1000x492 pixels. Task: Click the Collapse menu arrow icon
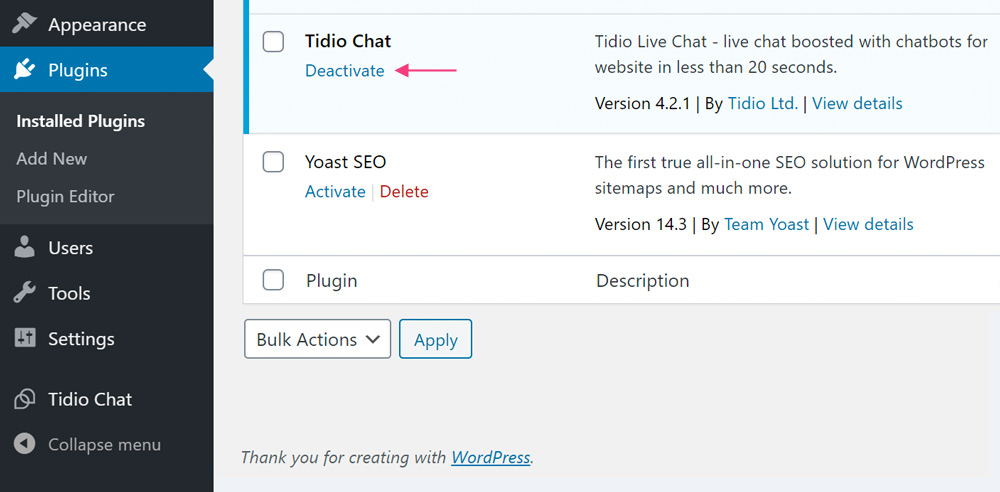25,444
